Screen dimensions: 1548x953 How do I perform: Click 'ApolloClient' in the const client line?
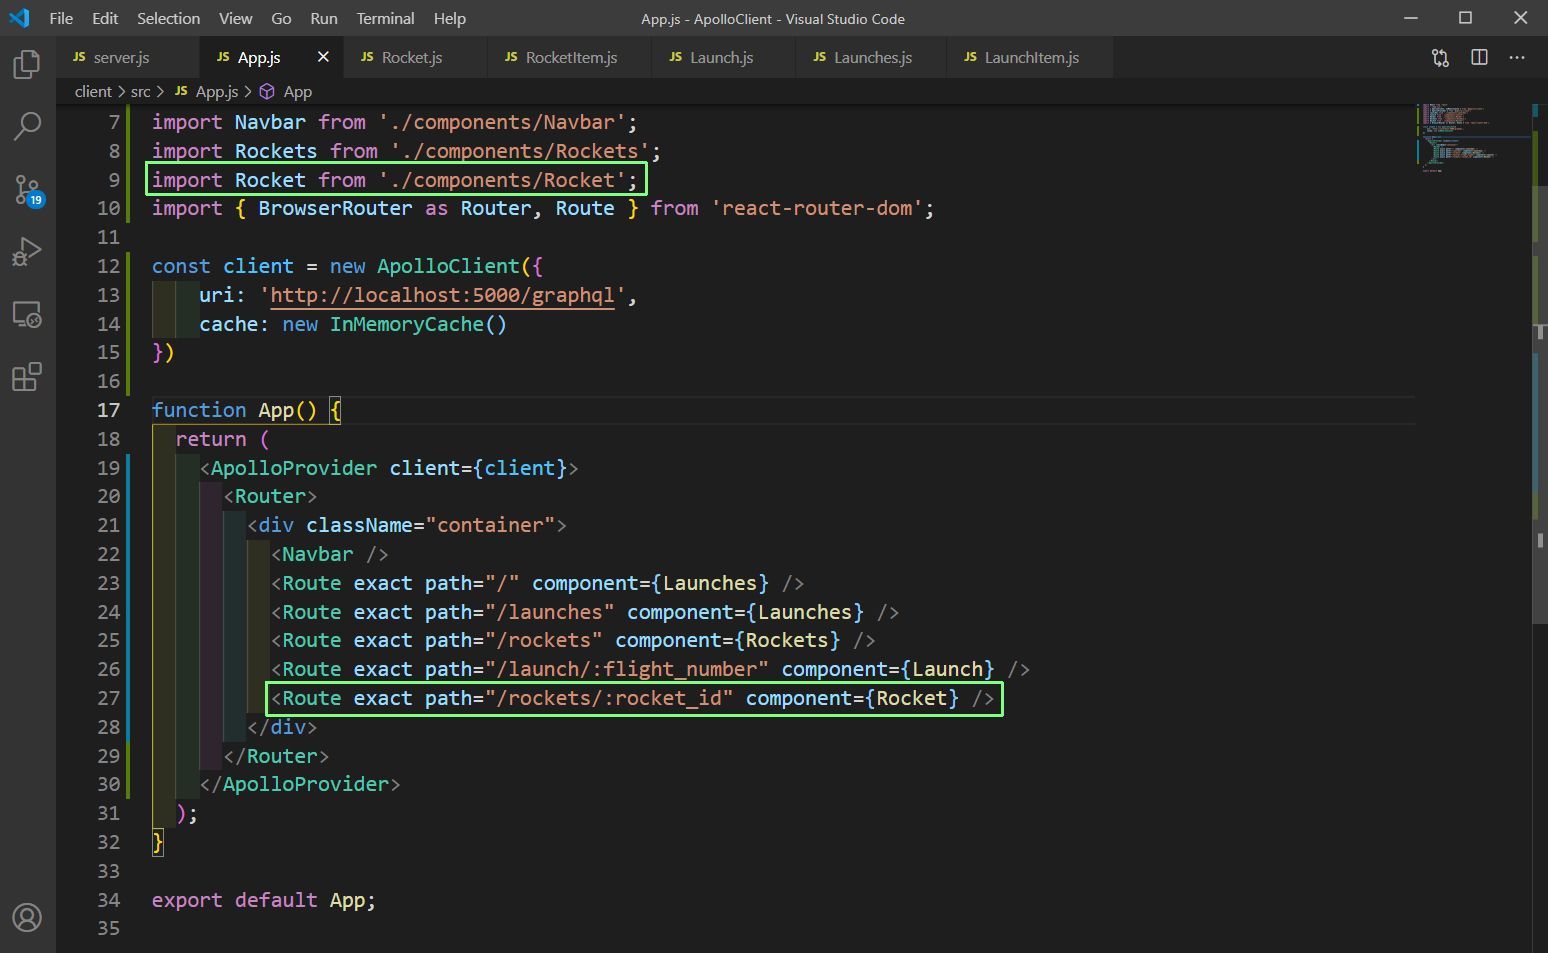pos(448,266)
